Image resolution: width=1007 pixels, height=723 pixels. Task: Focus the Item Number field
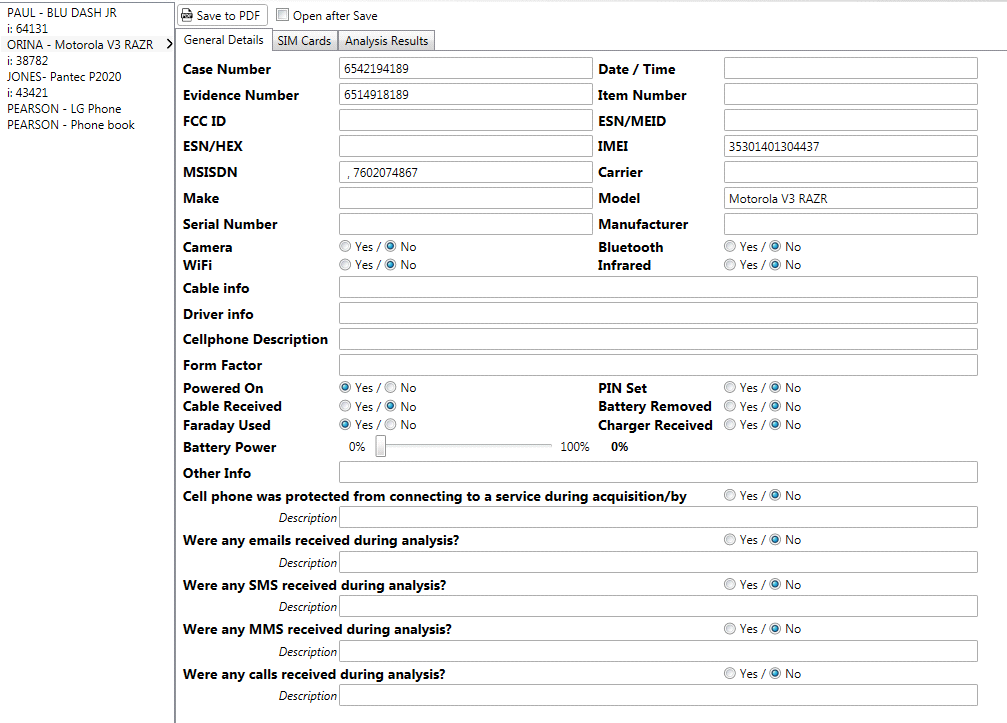[x=851, y=94]
